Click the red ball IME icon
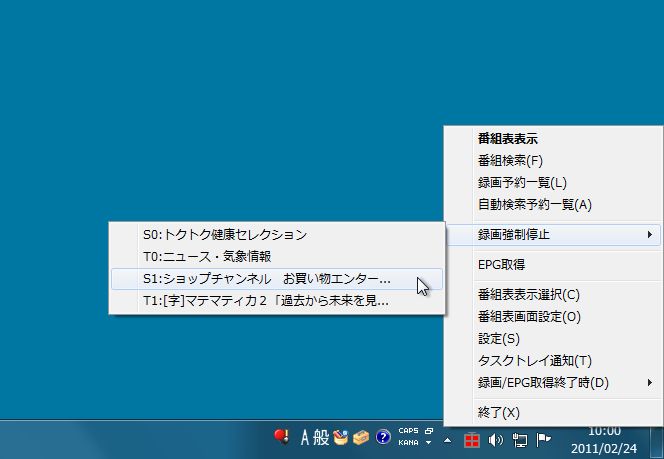 pyautogui.click(x=281, y=437)
